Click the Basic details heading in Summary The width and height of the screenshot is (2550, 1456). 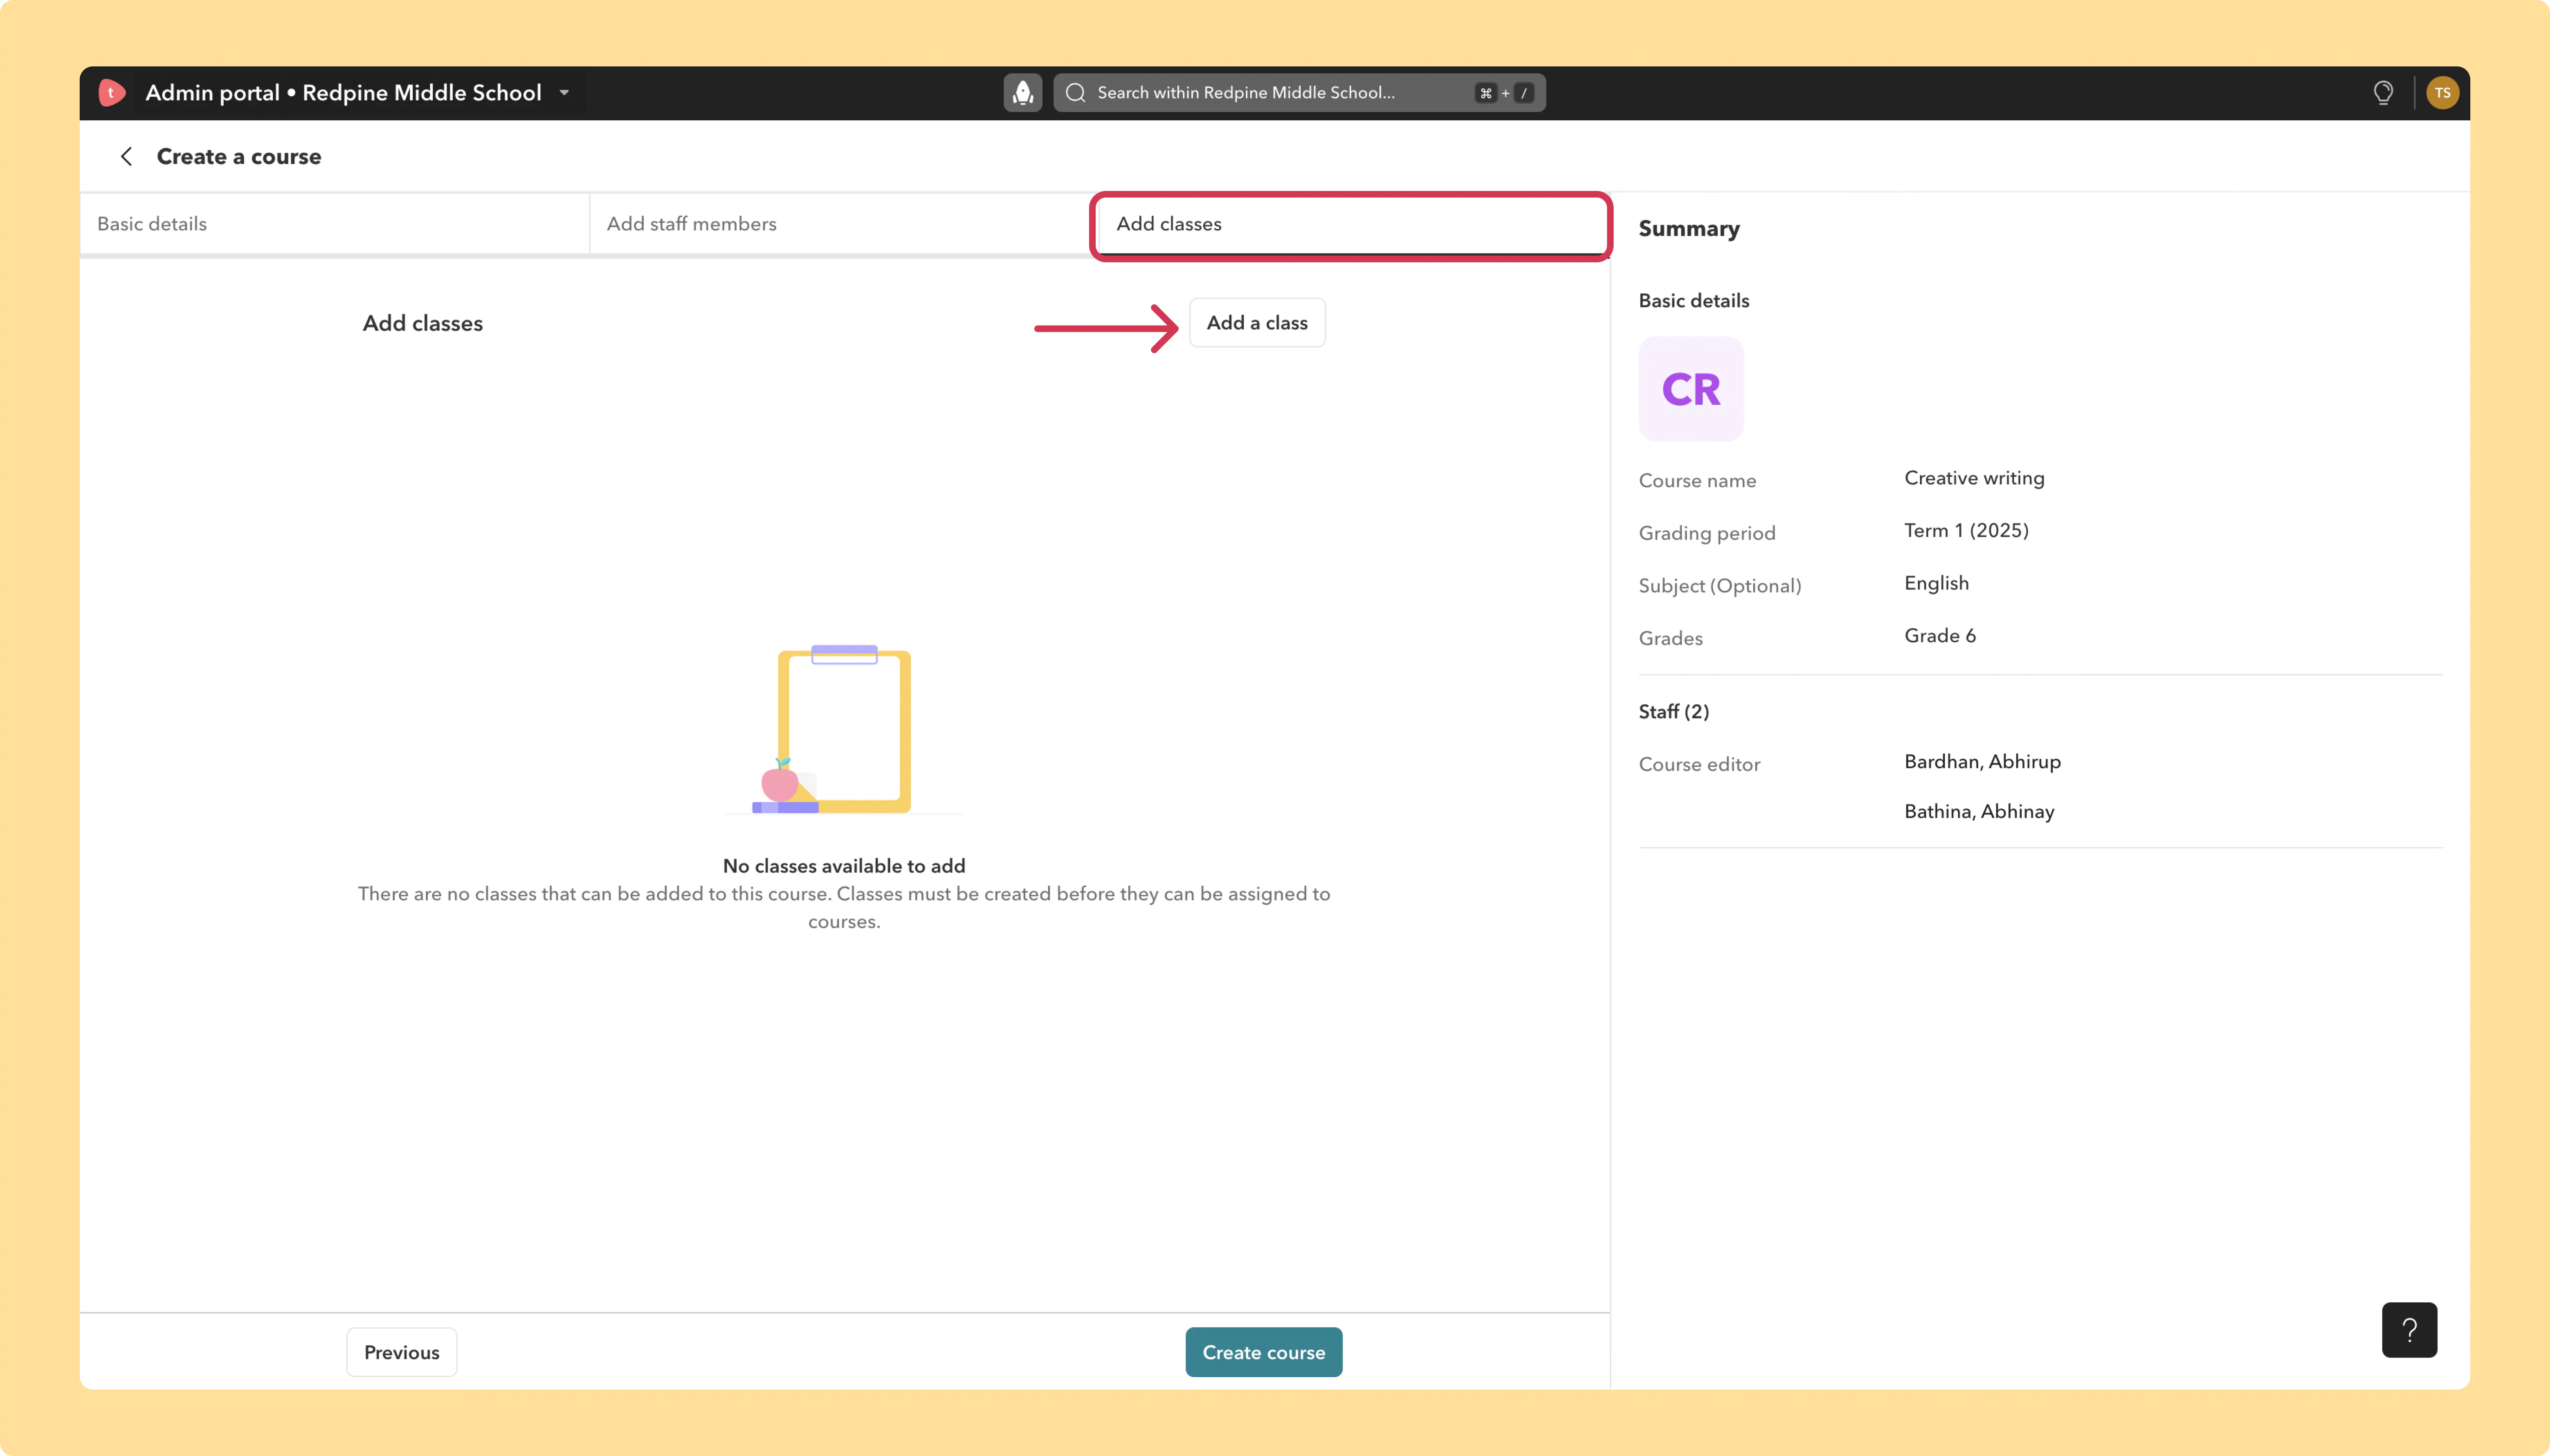tap(1694, 301)
